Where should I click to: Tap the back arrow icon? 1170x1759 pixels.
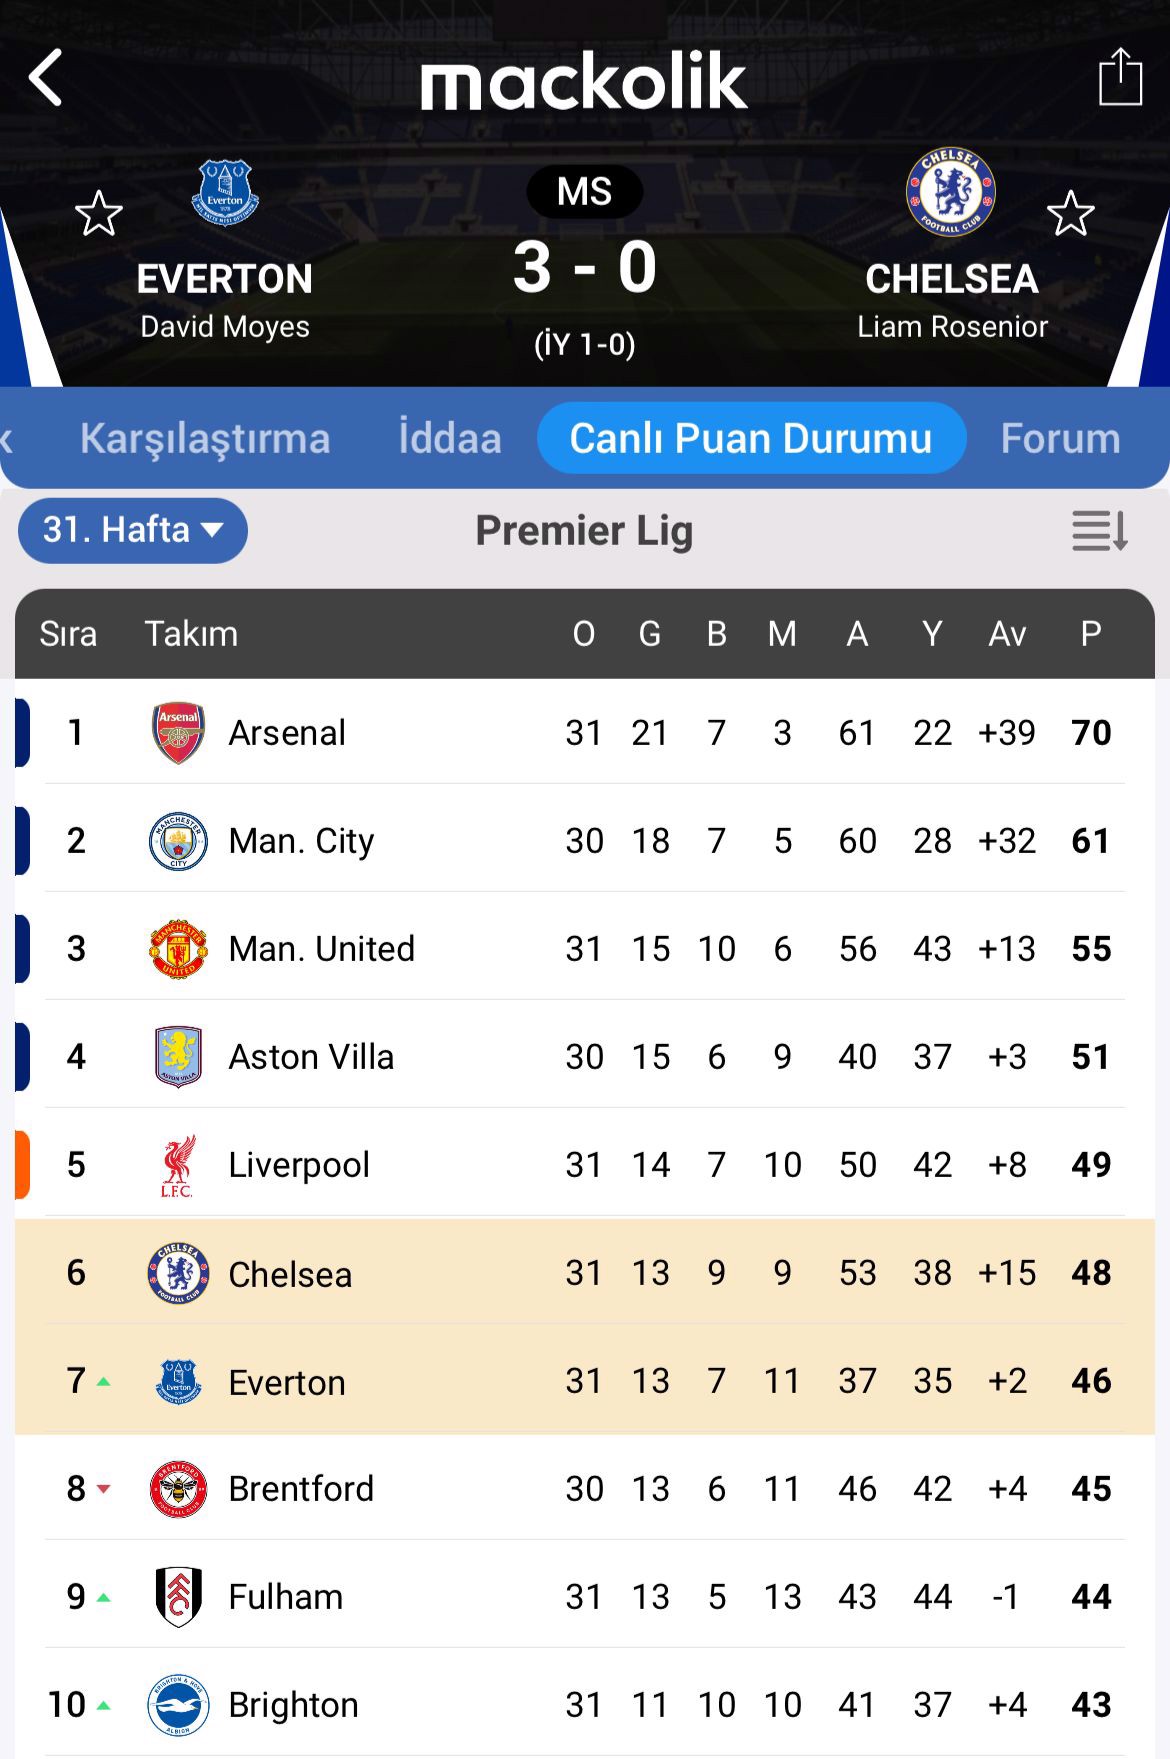46,78
